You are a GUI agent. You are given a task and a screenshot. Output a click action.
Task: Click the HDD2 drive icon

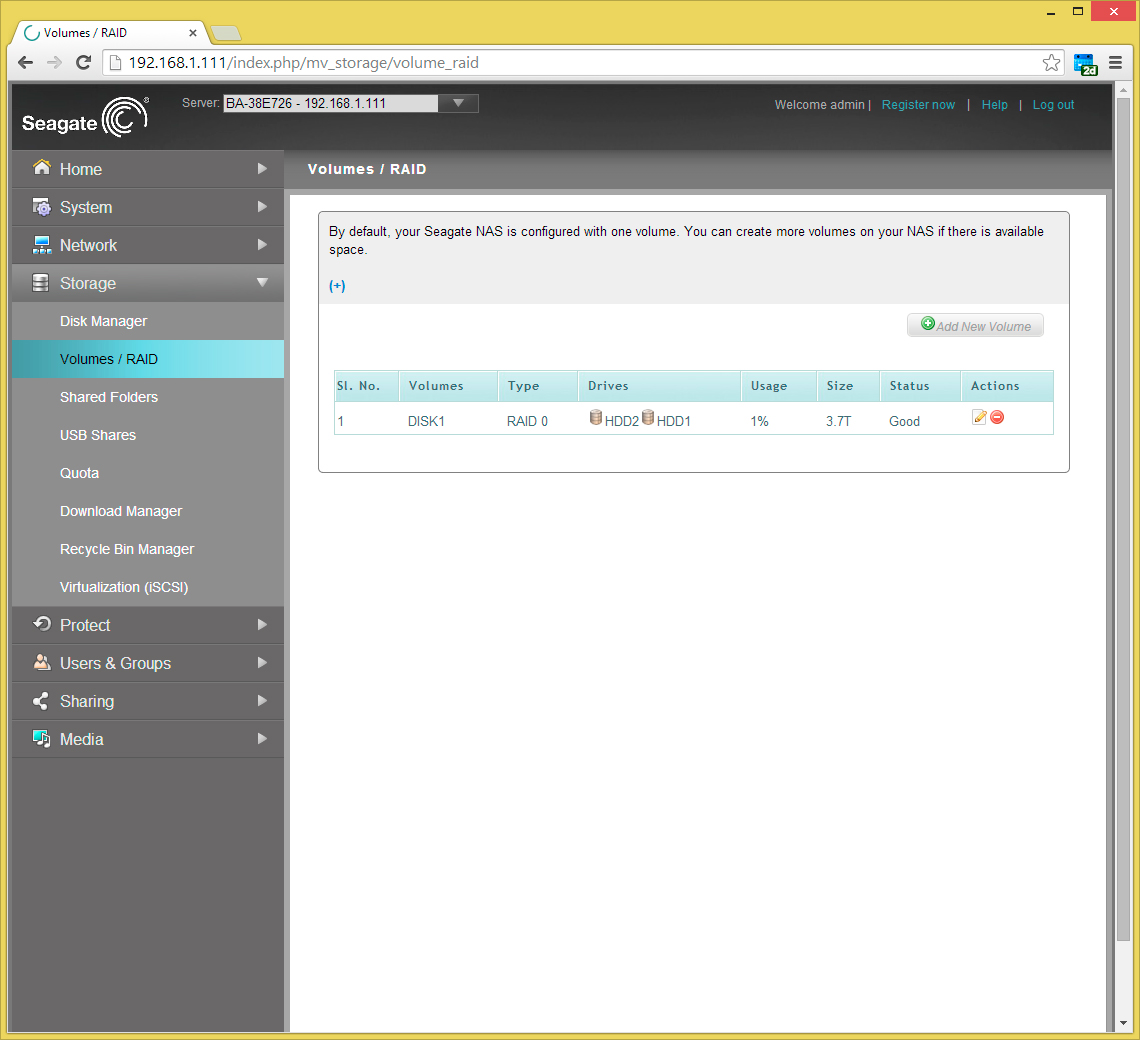tap(595, 417)
